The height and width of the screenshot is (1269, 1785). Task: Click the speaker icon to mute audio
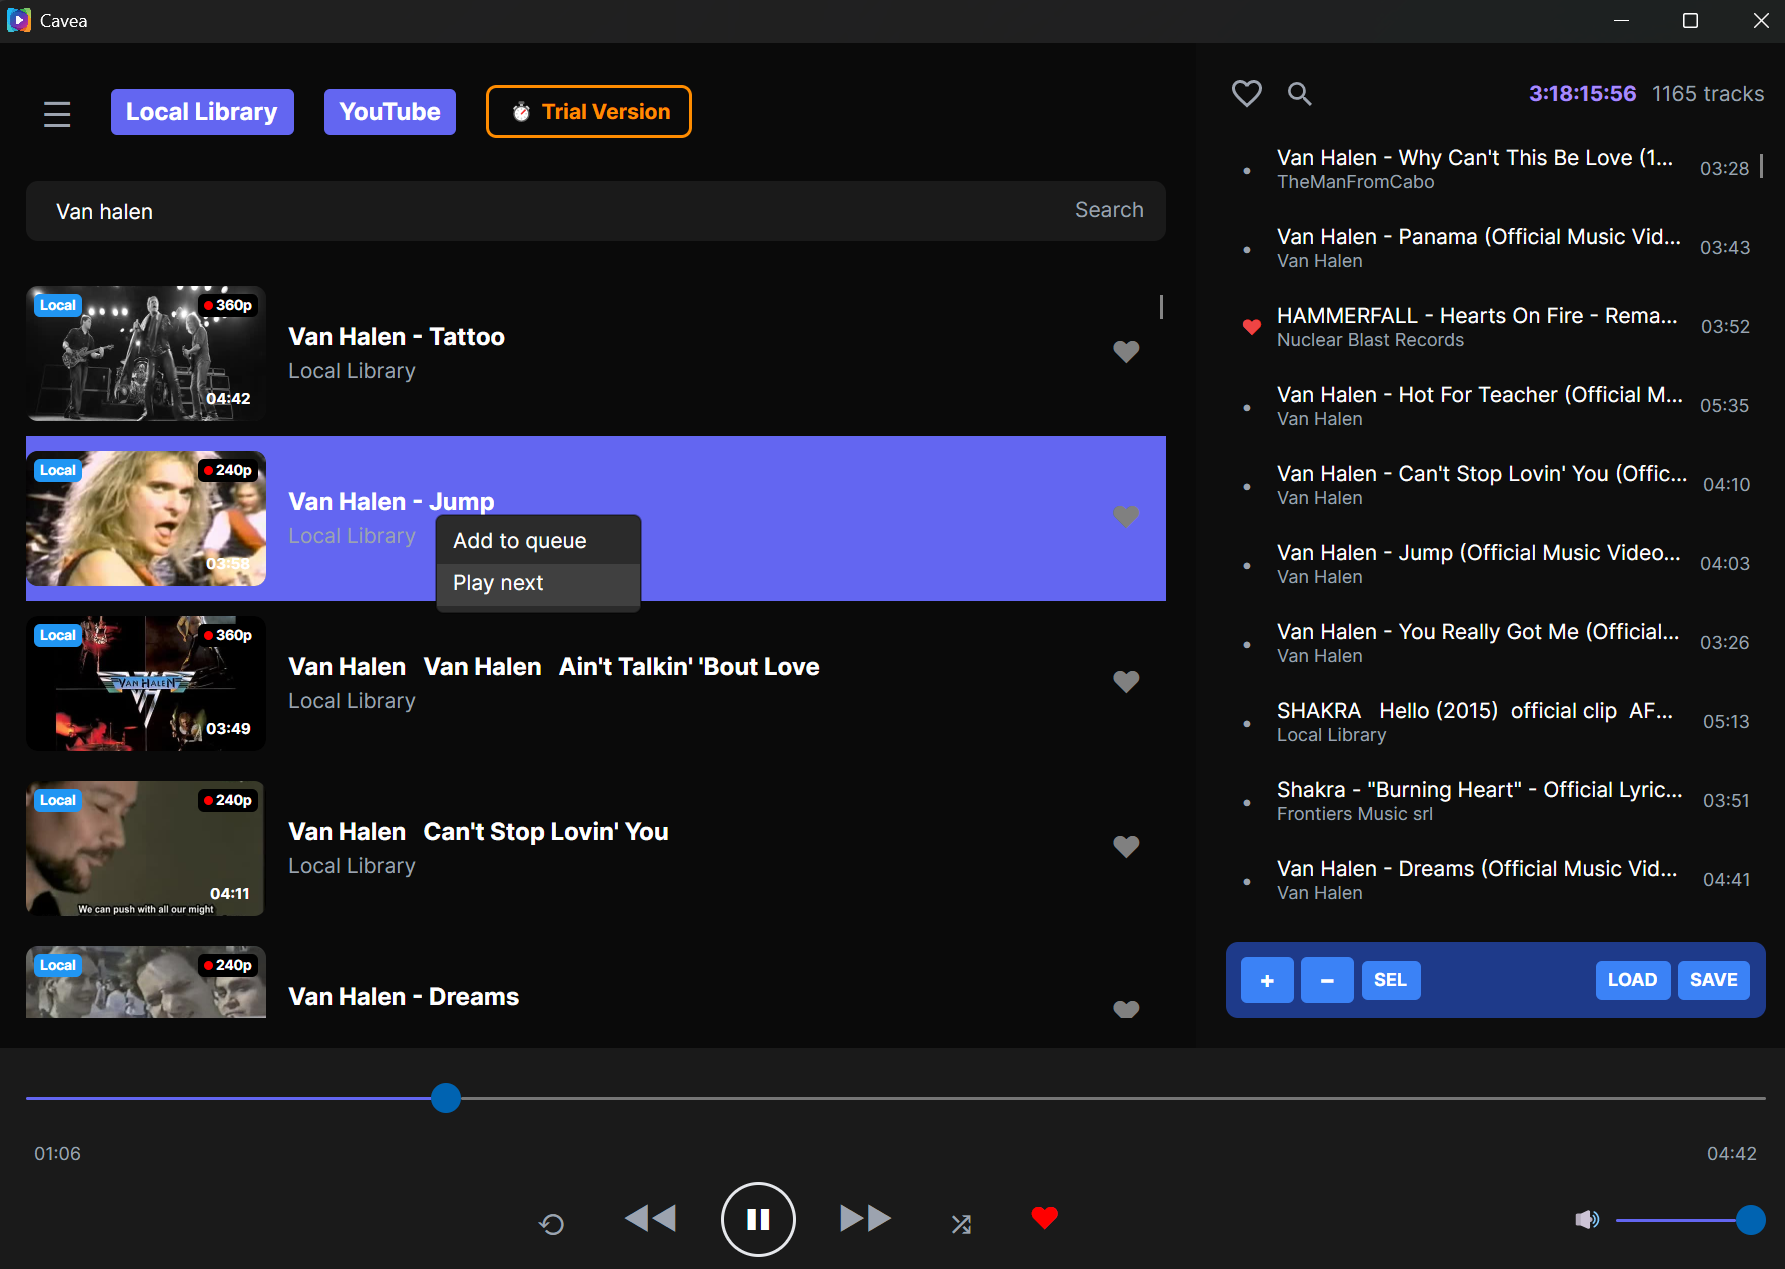point(1587,1220)
